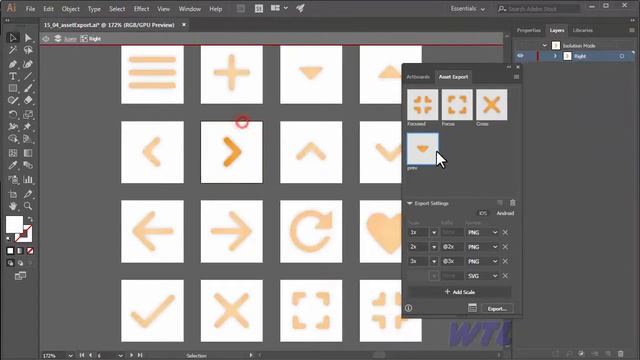
Task: Enable the iOS export preset
Action: click(483, 213)
